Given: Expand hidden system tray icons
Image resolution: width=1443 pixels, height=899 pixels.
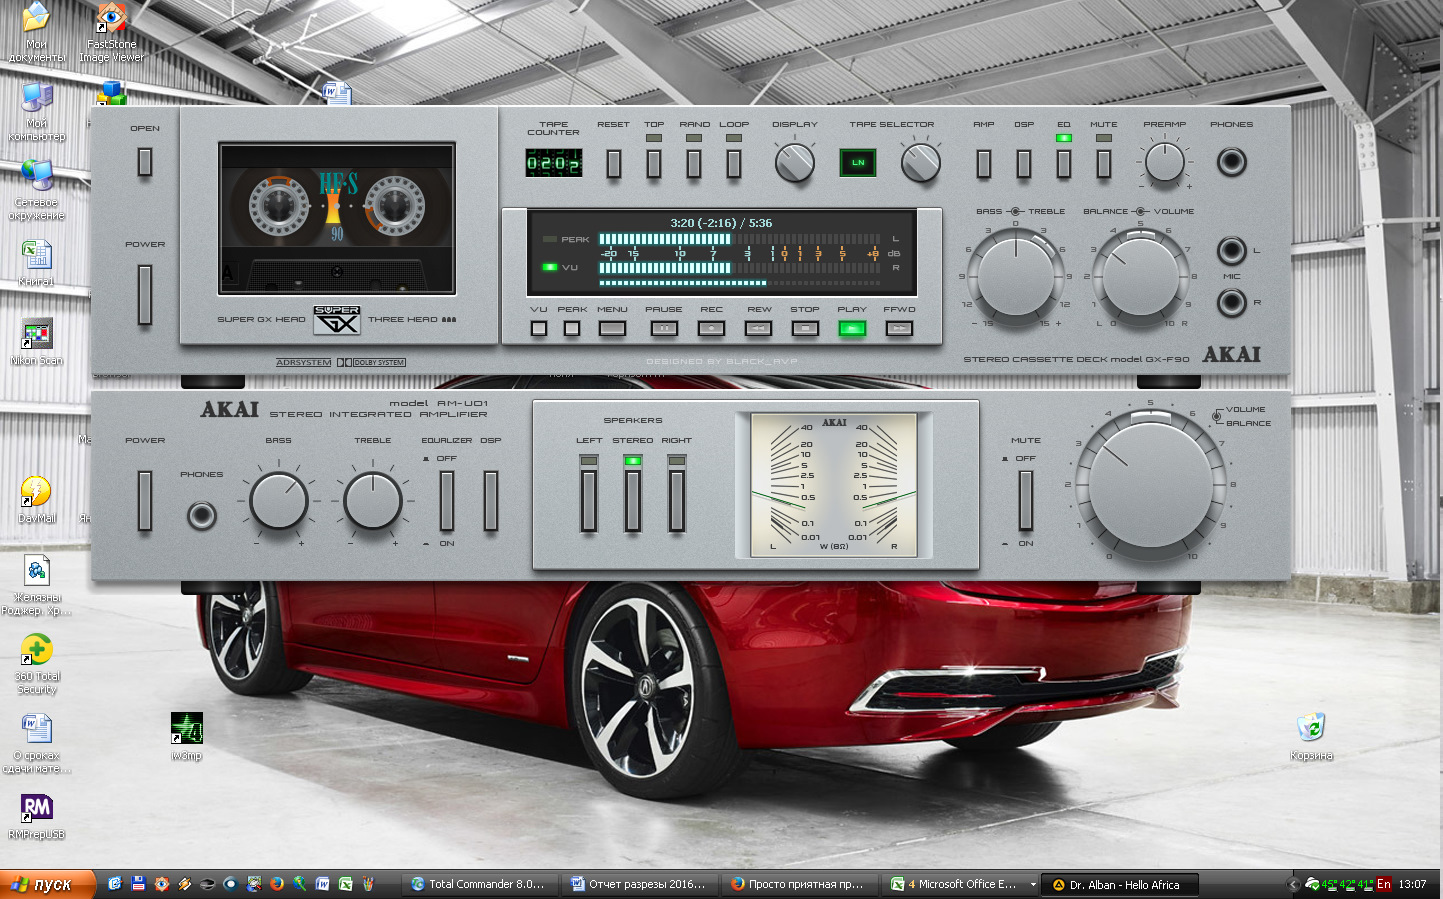Looking at the screenshot, I should [x=1293, y=884].
